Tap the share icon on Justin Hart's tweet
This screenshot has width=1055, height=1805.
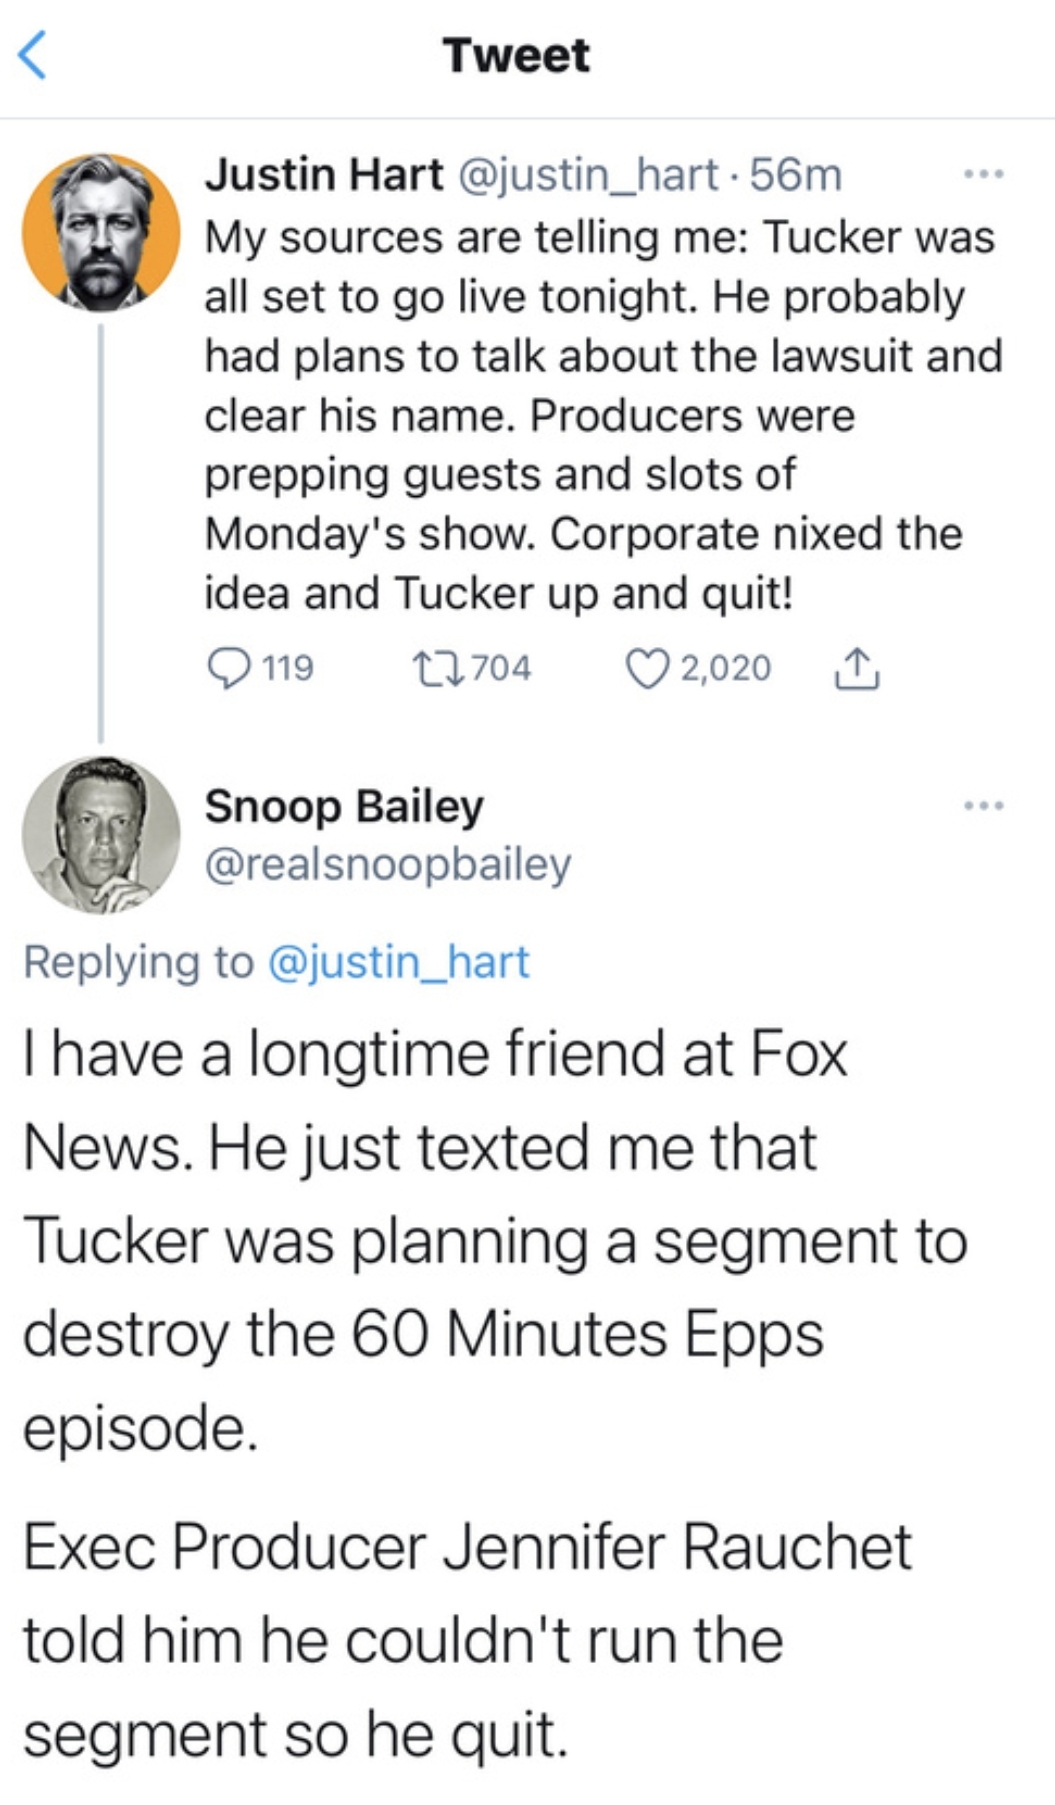click(x=857, y=668)
